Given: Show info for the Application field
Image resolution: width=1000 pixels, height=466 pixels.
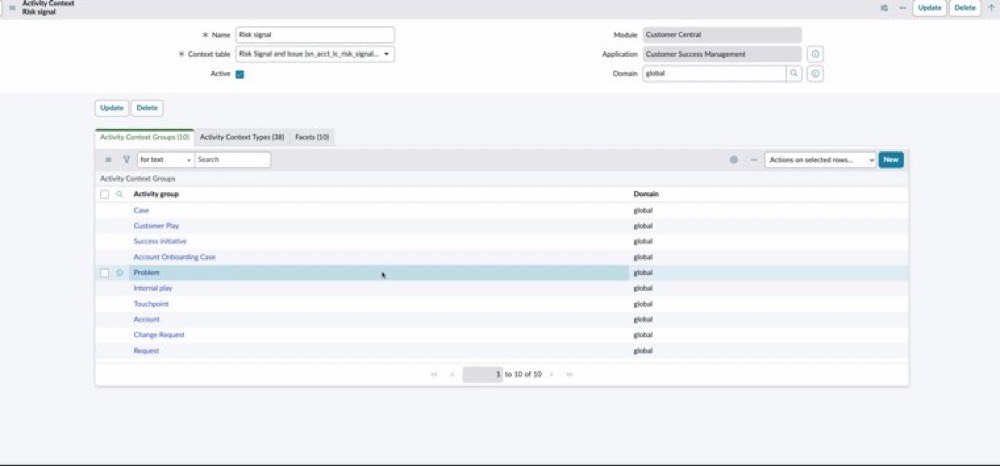Looking at the screenshot, I should pos(815,54).
